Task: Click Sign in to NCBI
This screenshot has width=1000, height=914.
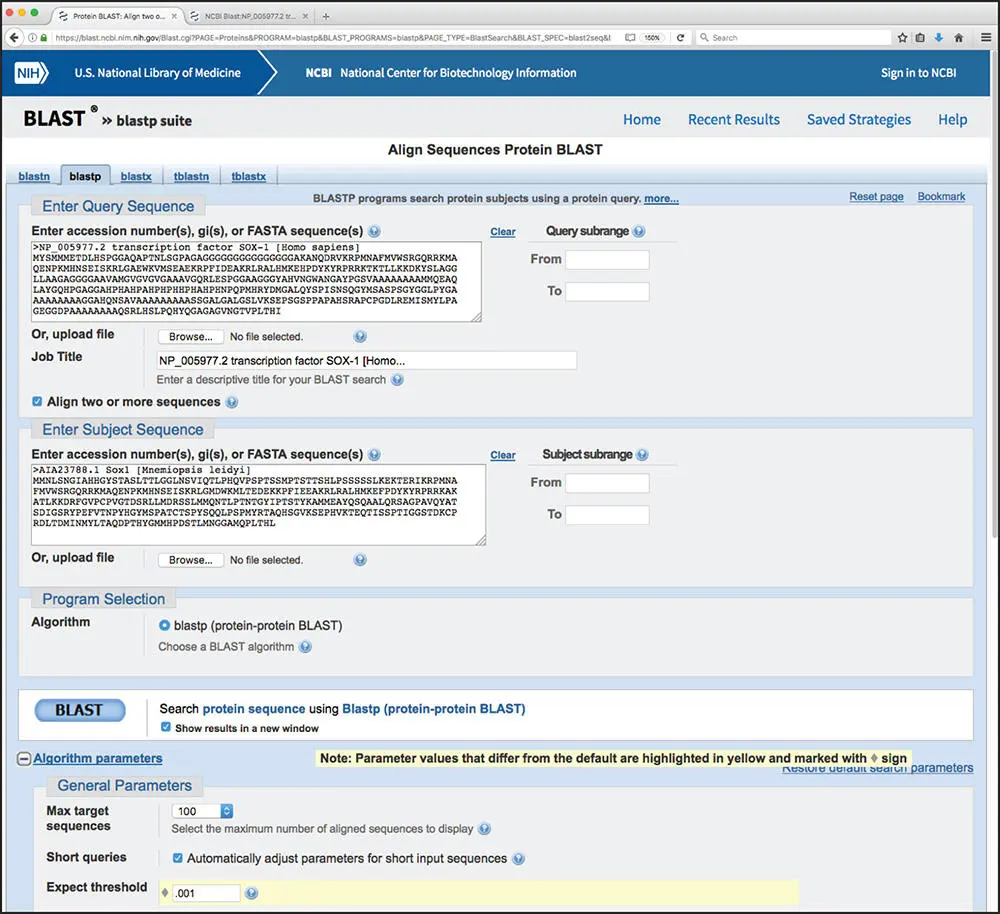Action: click(x=918, y=73)
